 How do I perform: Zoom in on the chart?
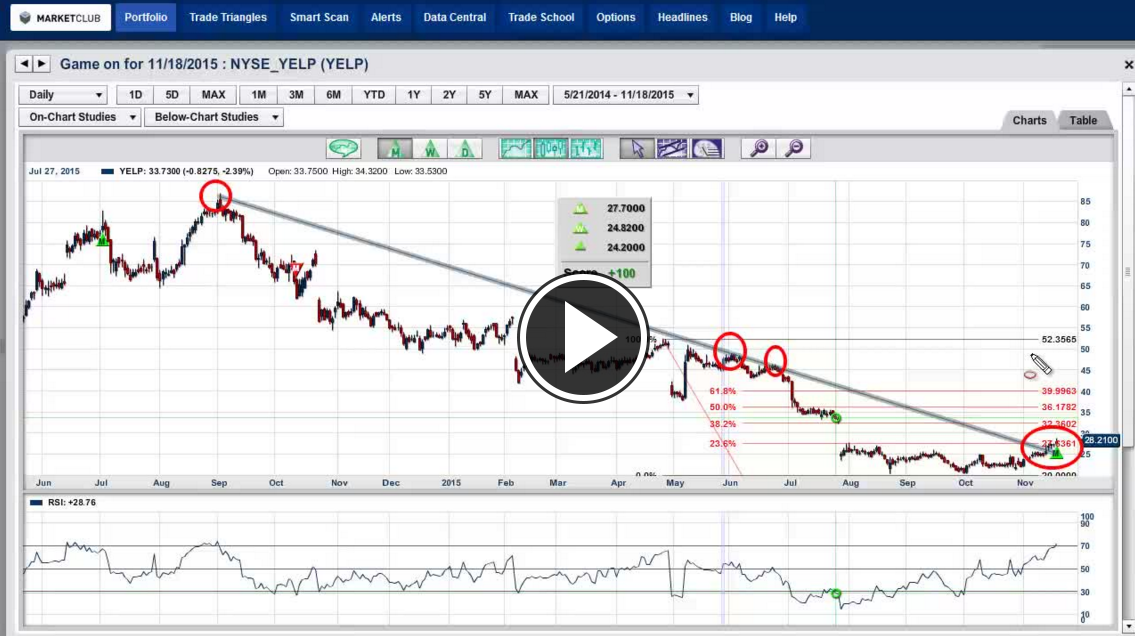coord(759,148)
